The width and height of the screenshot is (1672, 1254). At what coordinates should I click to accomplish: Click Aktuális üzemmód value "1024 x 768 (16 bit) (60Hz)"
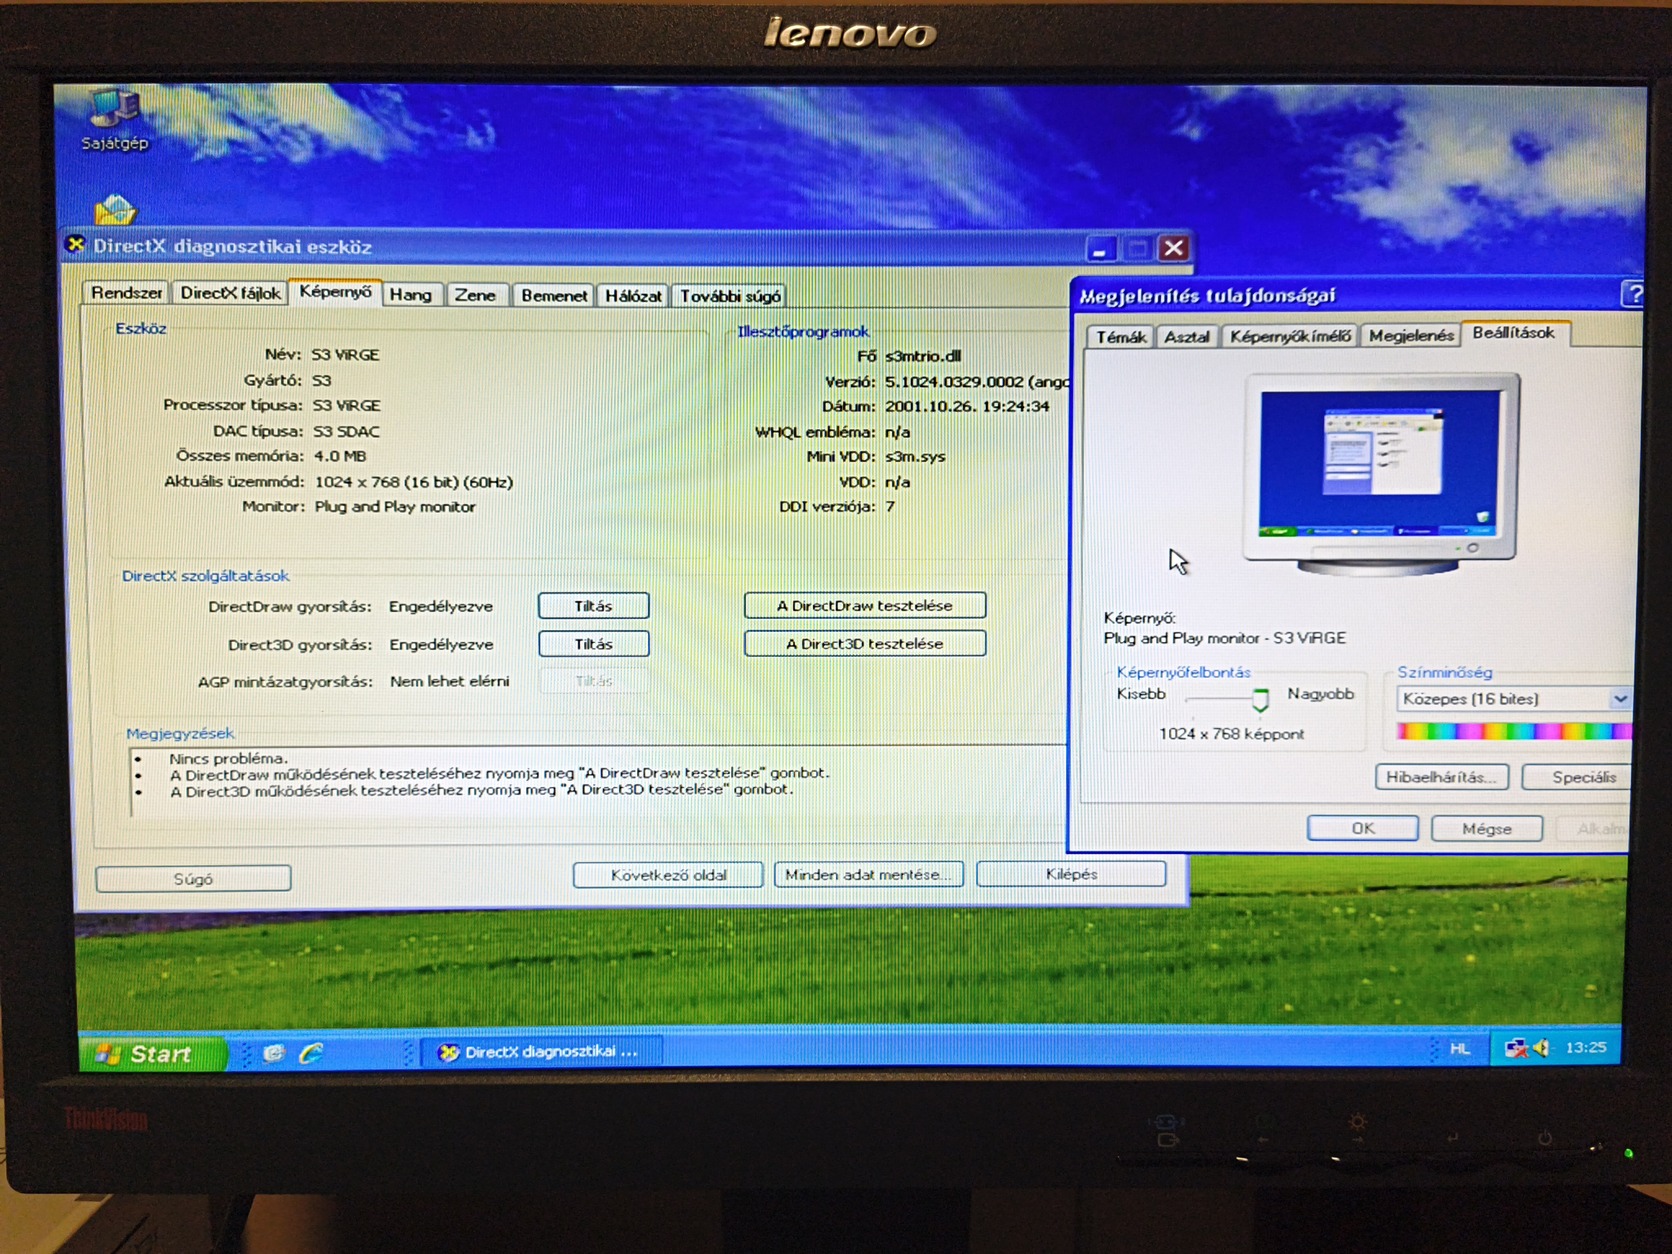[414, 482]
